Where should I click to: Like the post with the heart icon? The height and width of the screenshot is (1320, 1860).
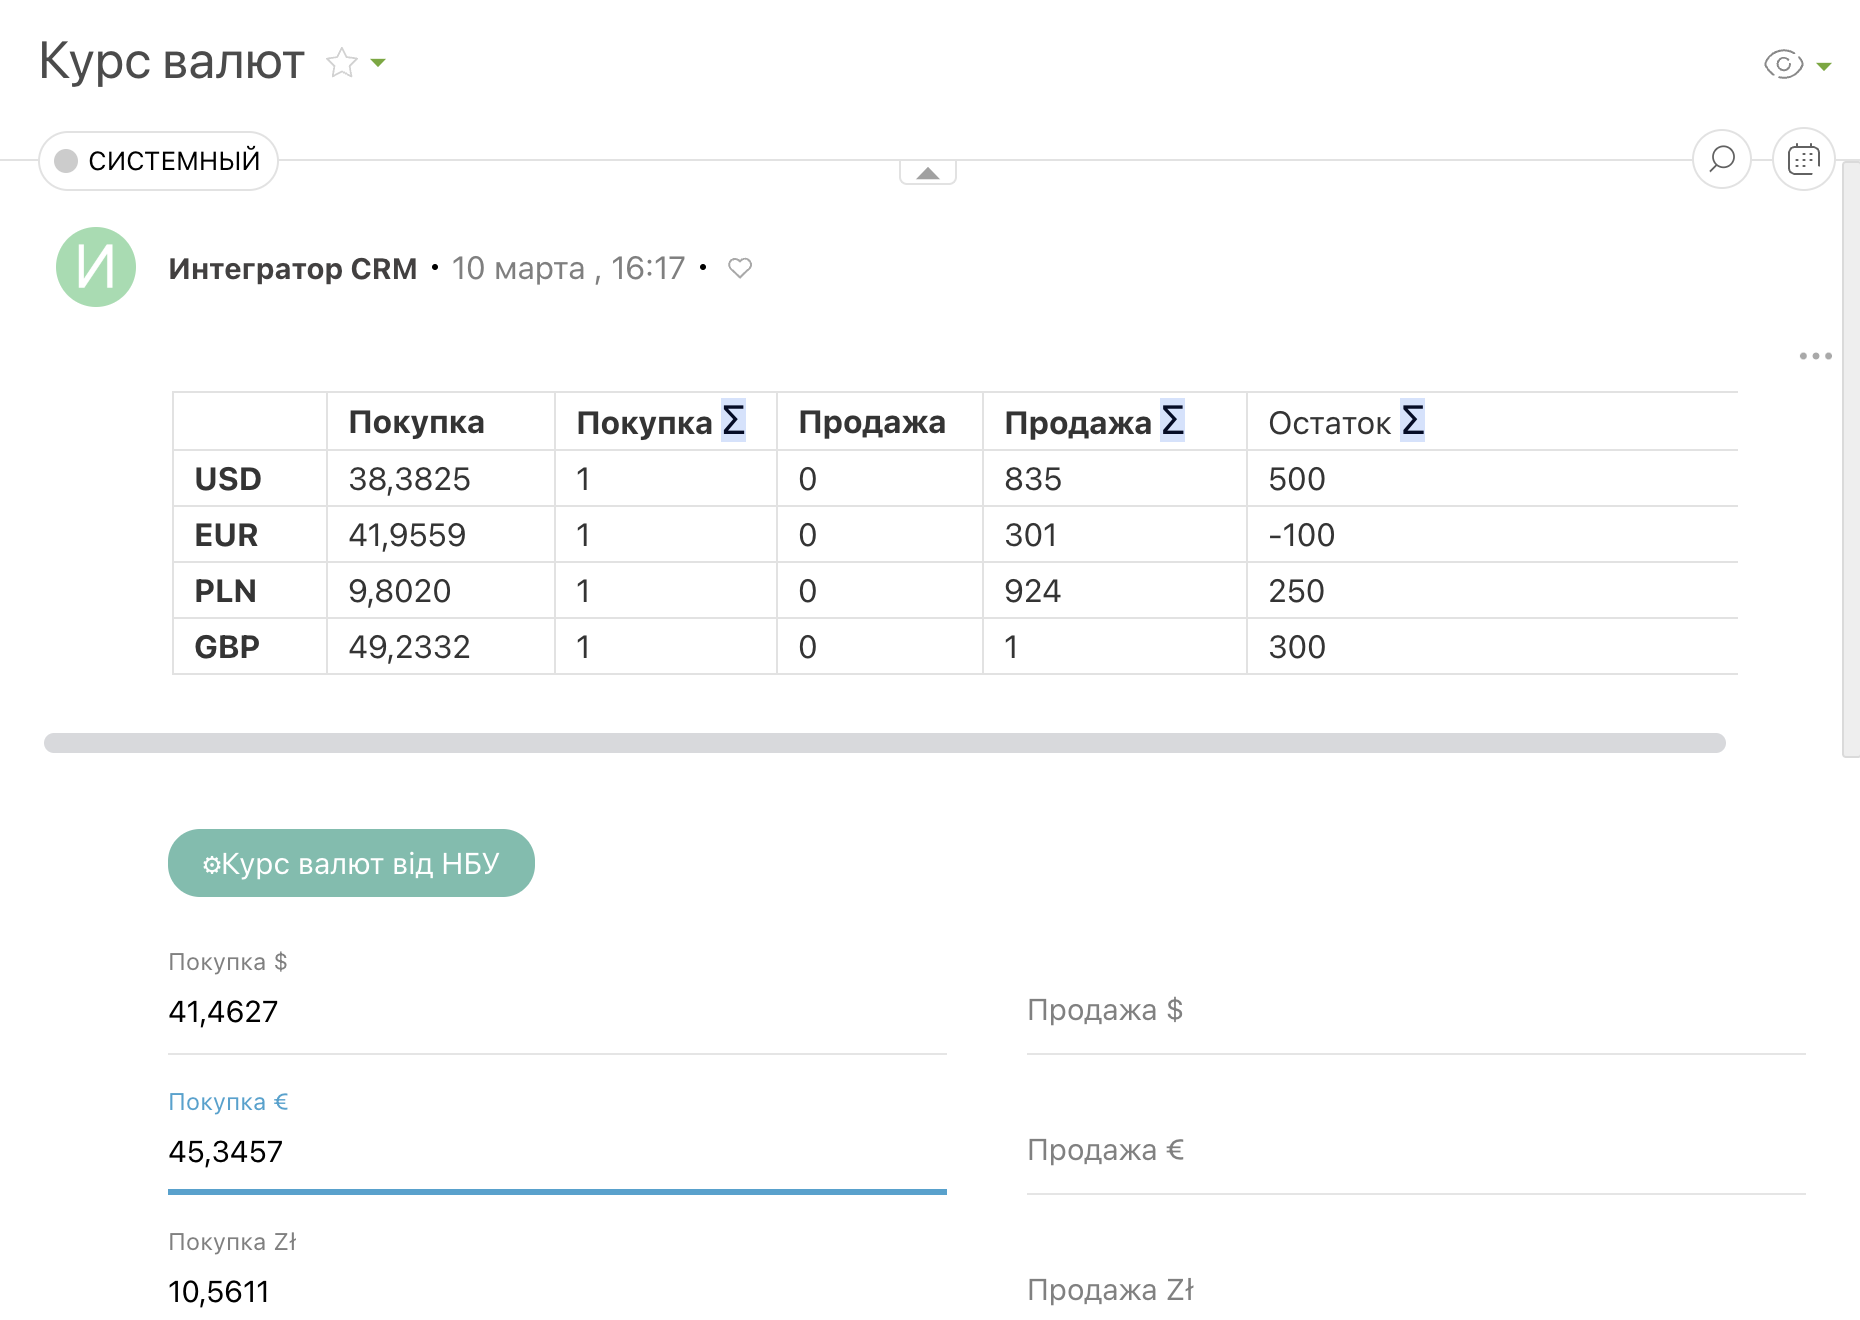click(739, 268)
